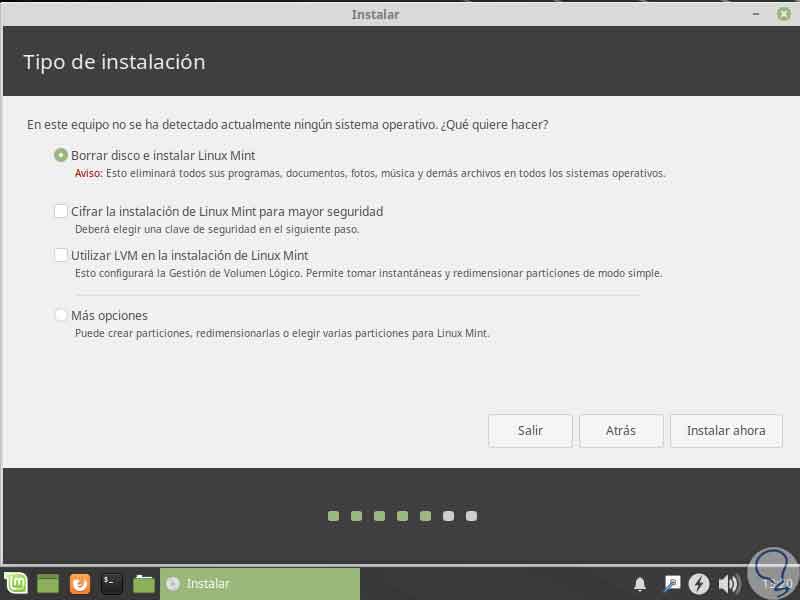Open the terminal from the taskbar

(111, 584)
